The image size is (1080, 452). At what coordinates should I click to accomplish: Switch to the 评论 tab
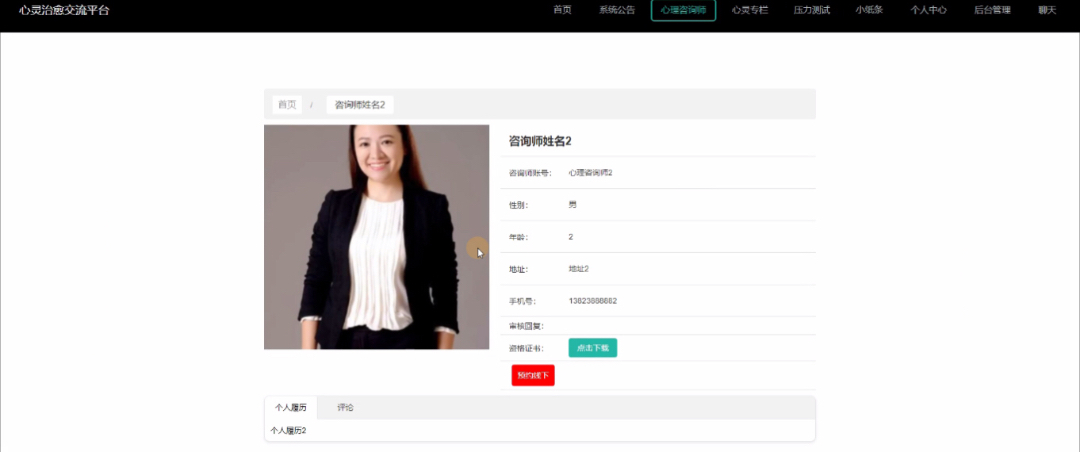click(x=345, y=408)
